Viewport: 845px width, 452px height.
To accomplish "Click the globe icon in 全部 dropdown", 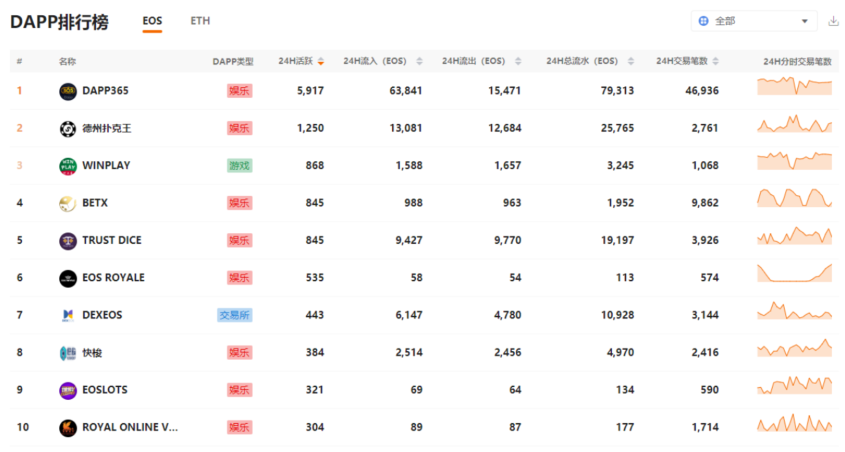I will coord(703,21).
